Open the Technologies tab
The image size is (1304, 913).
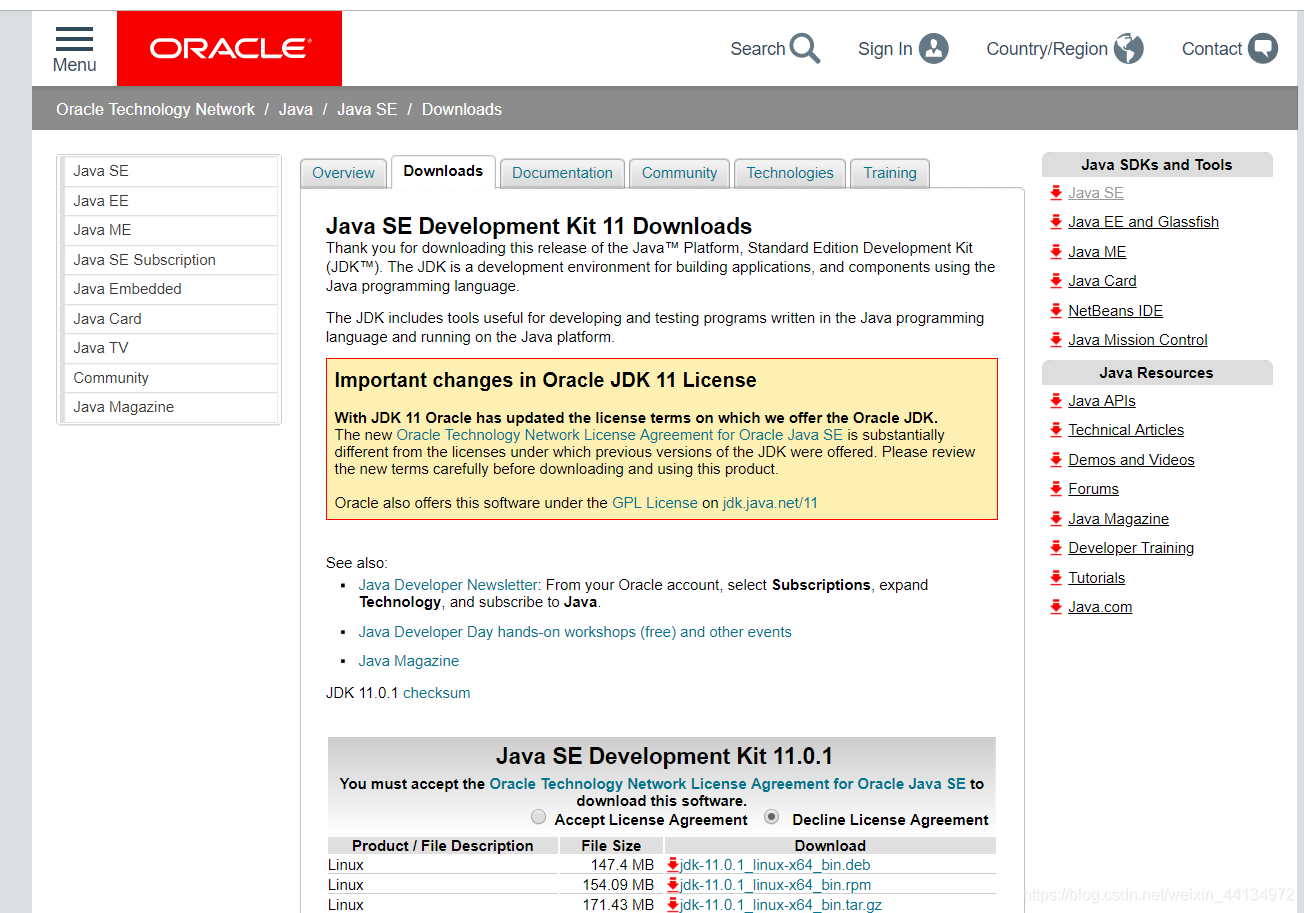pos(790,173)
